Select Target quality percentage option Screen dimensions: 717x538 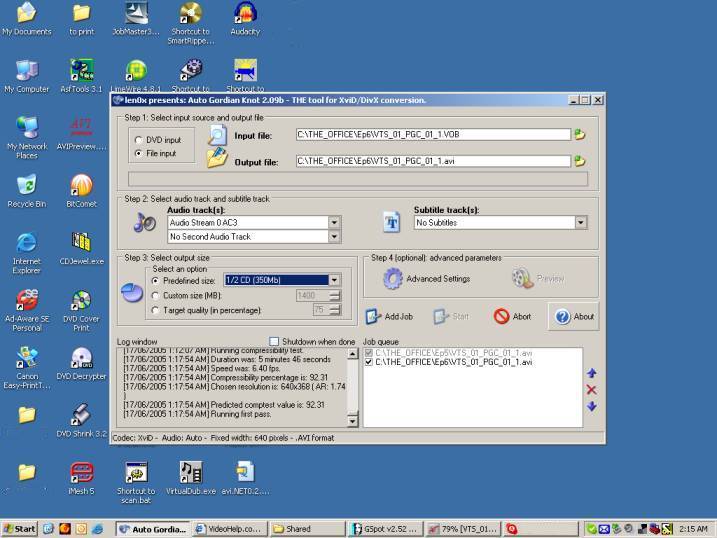(x=155, y=310)
